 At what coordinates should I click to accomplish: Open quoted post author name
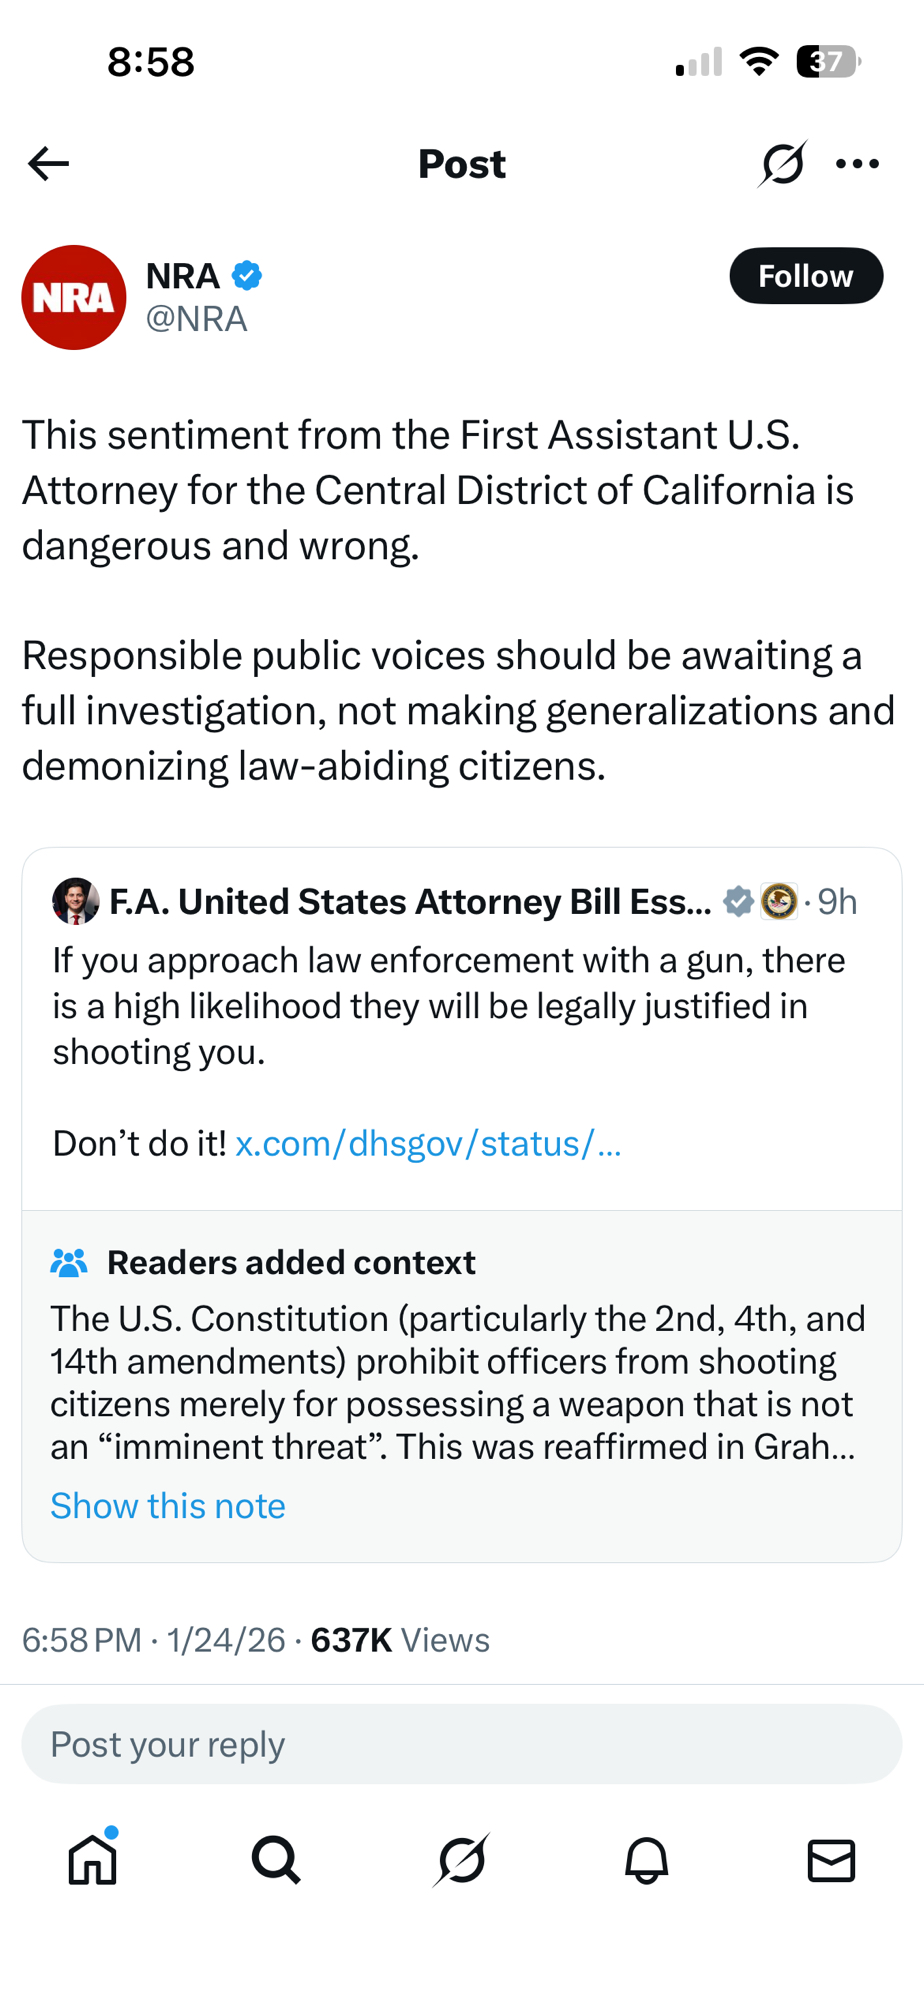click(x=410, y=902)
